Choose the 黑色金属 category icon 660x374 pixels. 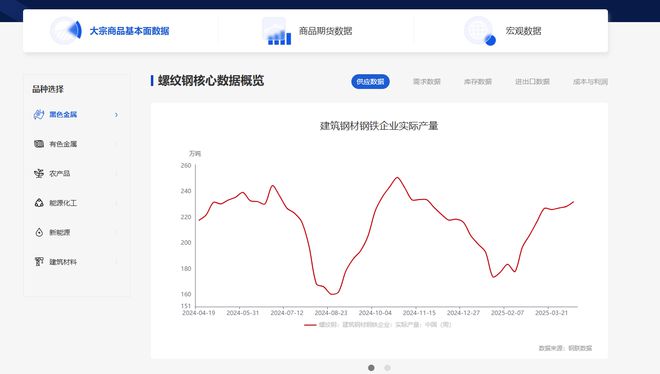(39, 114)
